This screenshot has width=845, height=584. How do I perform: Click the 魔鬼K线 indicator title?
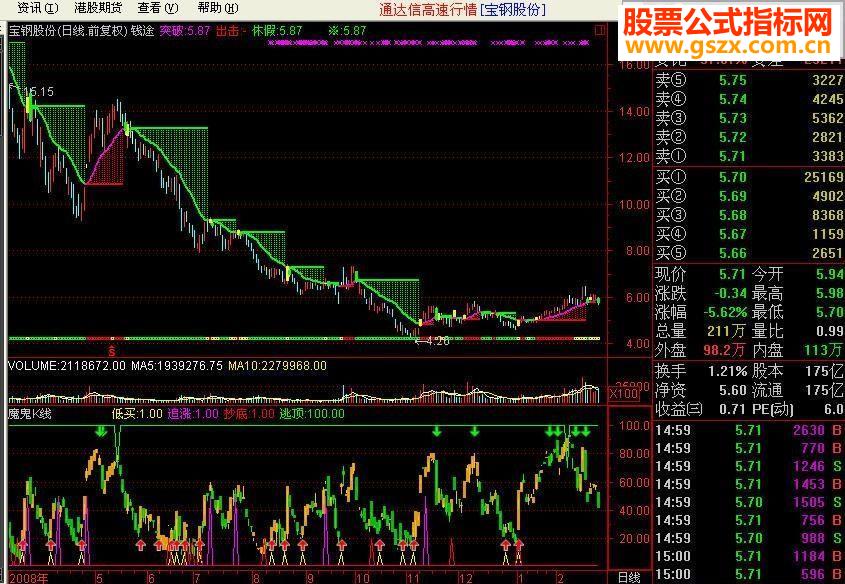click(30, 414)
